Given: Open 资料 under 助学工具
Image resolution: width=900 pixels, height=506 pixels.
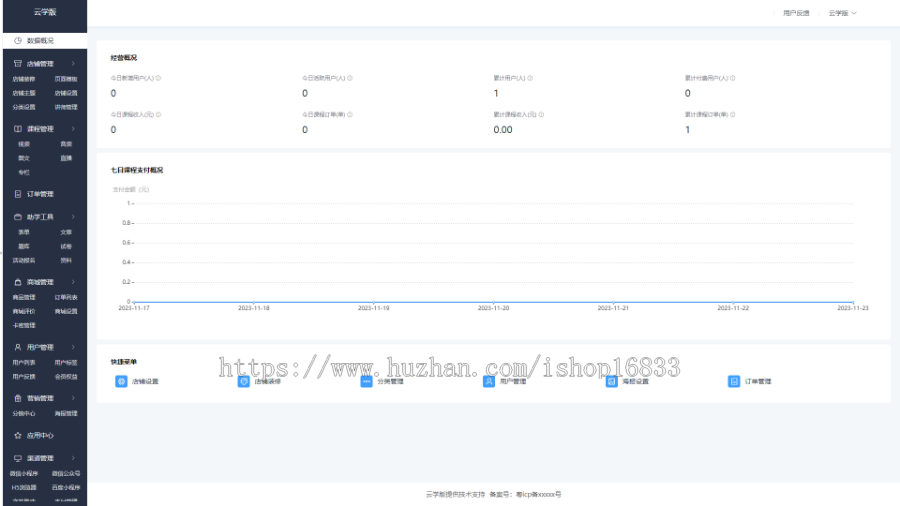Looking at the screenshot, I should pos(66,260).
